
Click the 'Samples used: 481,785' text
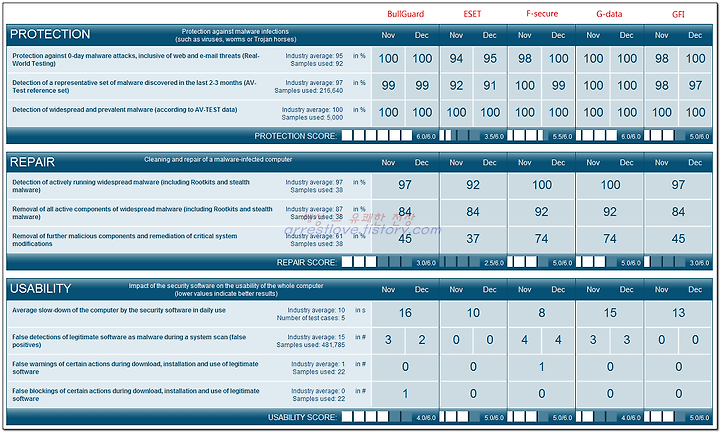tap(310, 345)
